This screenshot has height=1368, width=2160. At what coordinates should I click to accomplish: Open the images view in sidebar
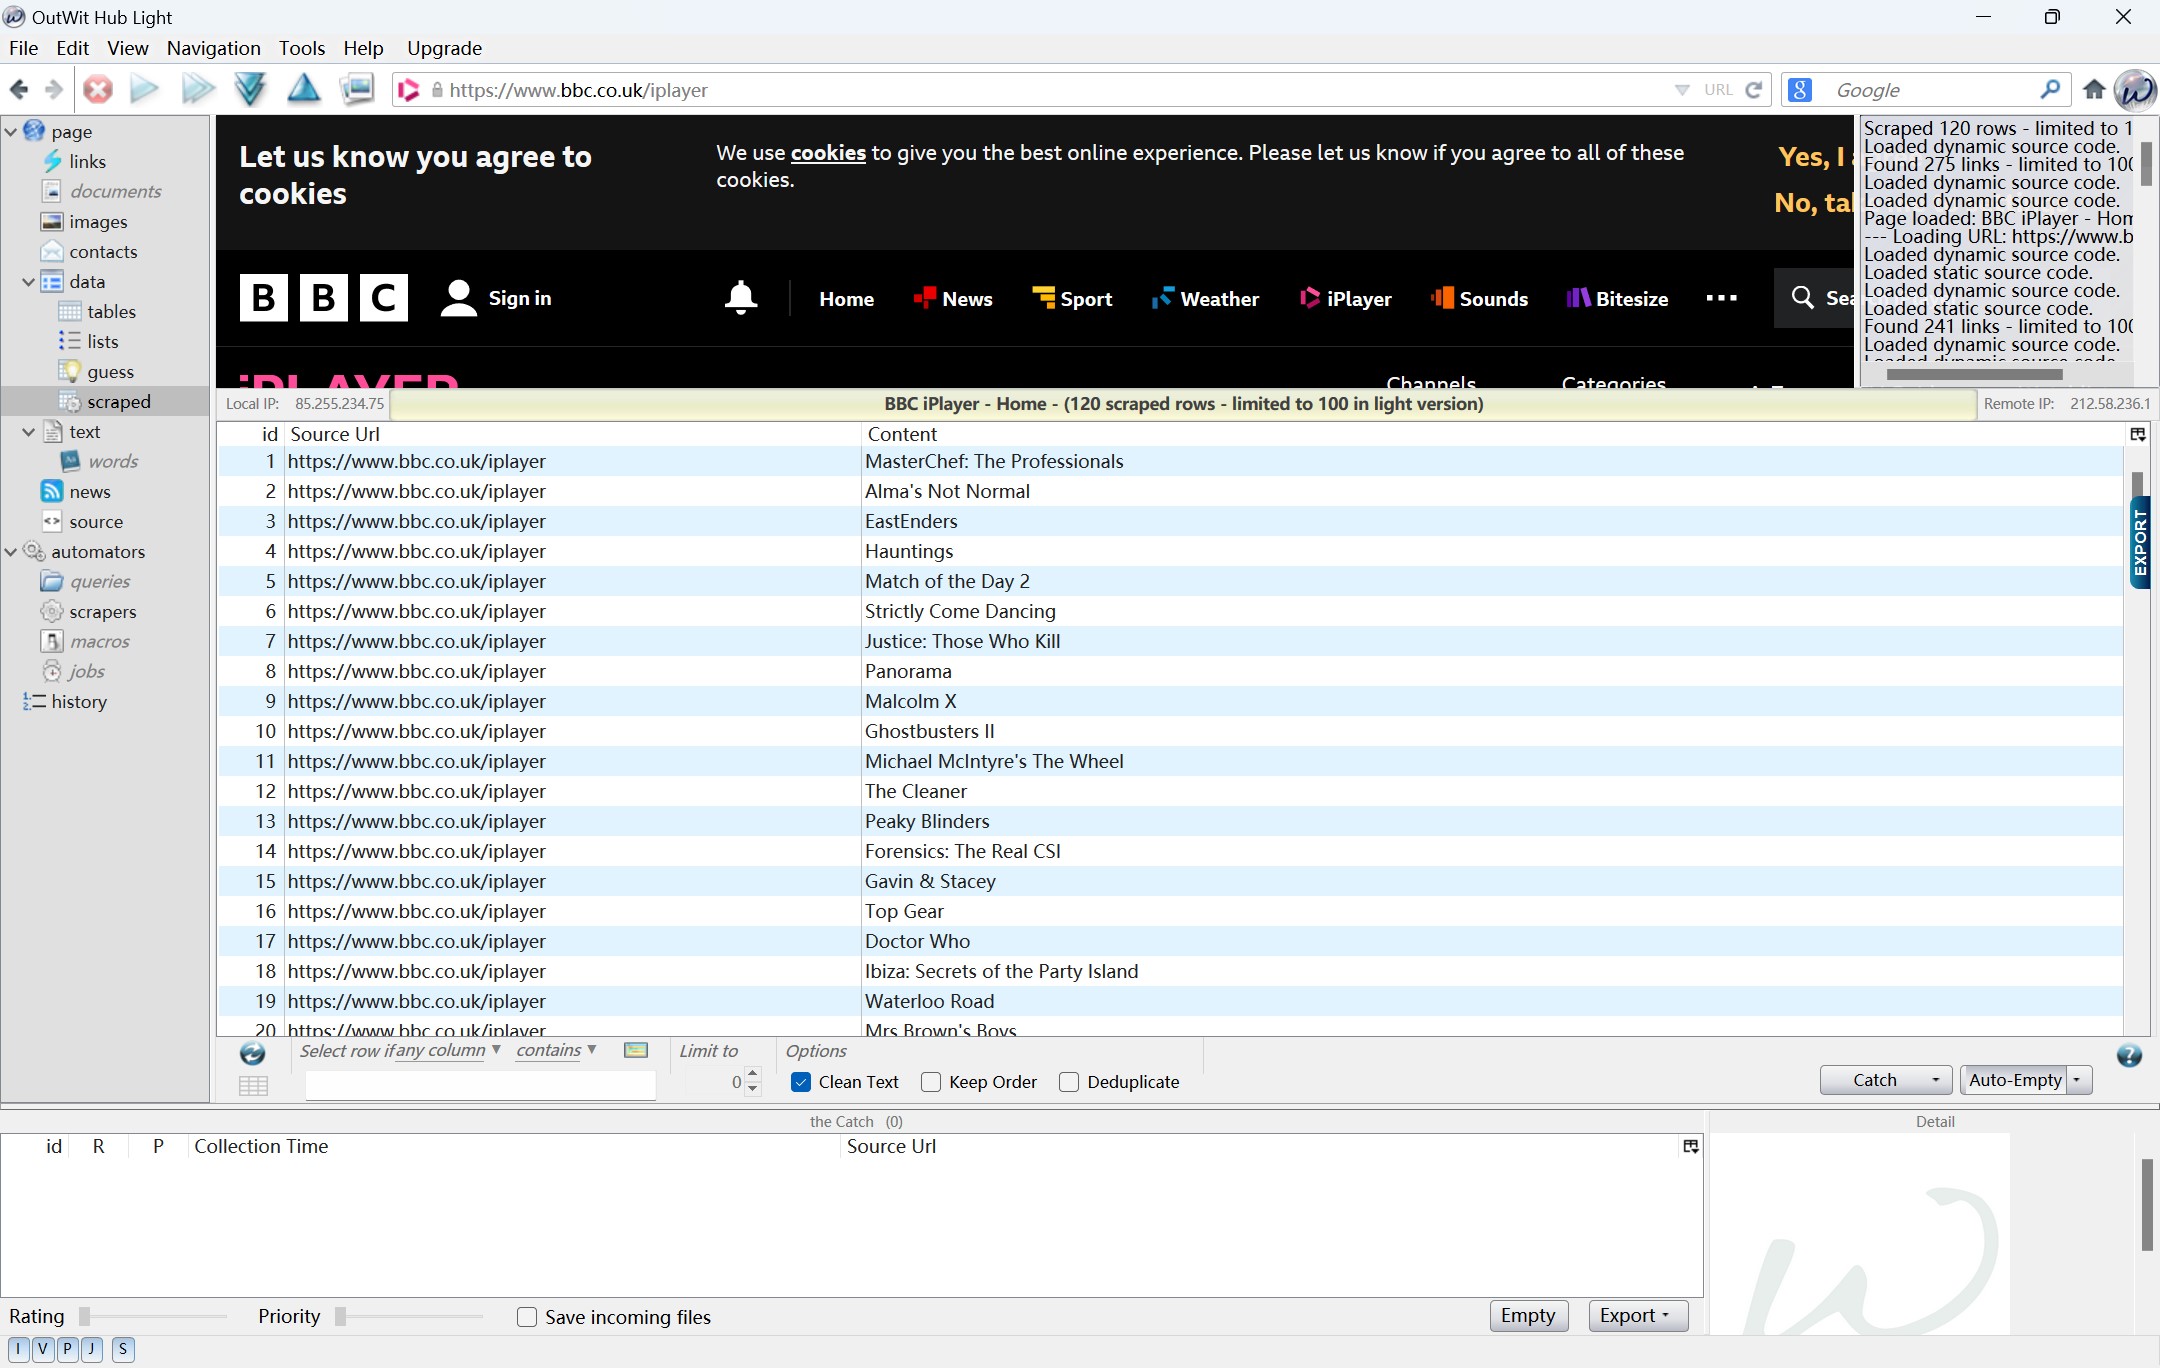[98, 222]
